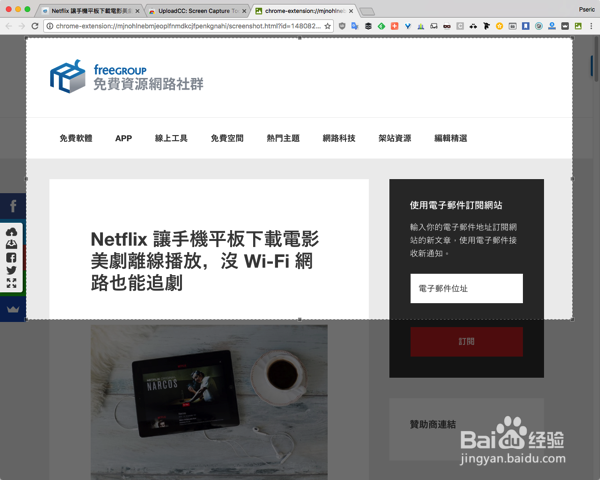Click the expand-arrows fullscreen icon in capture panel
The width and height of the screenshot is (600, 480).
tap(11, 283)
